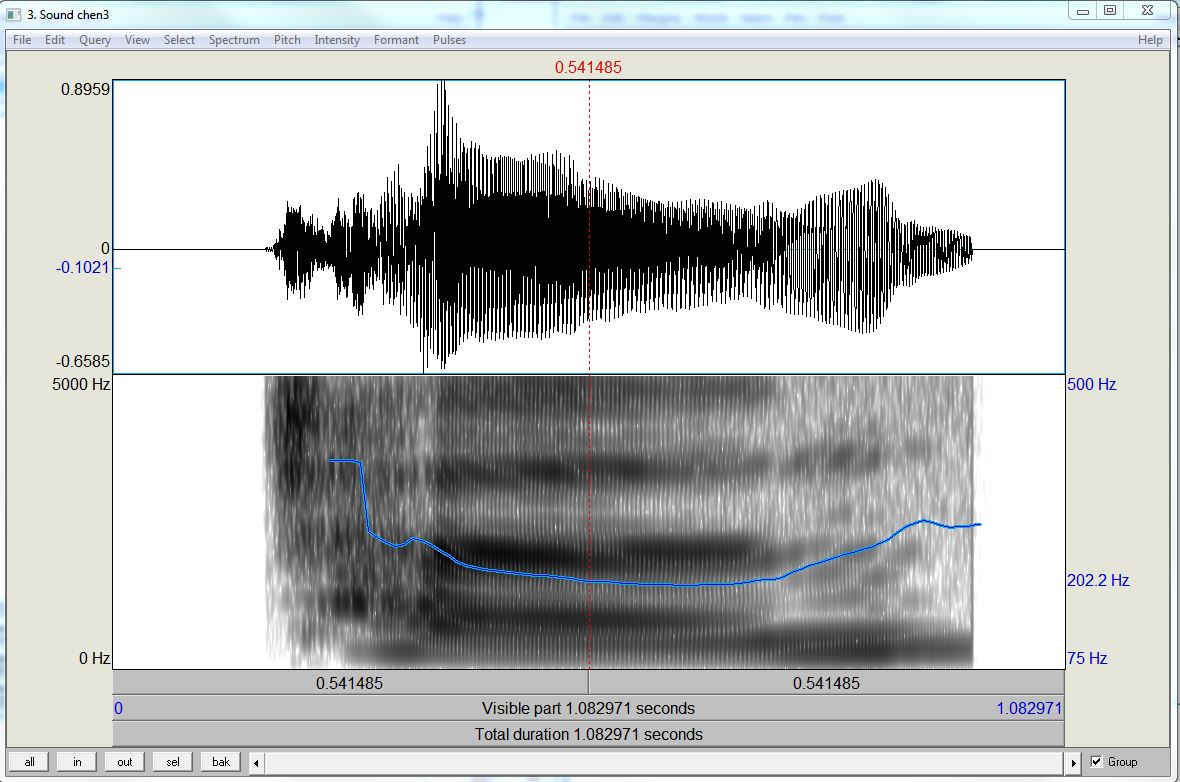
Task: Click the 'in' zoom button
Action: 77,762
